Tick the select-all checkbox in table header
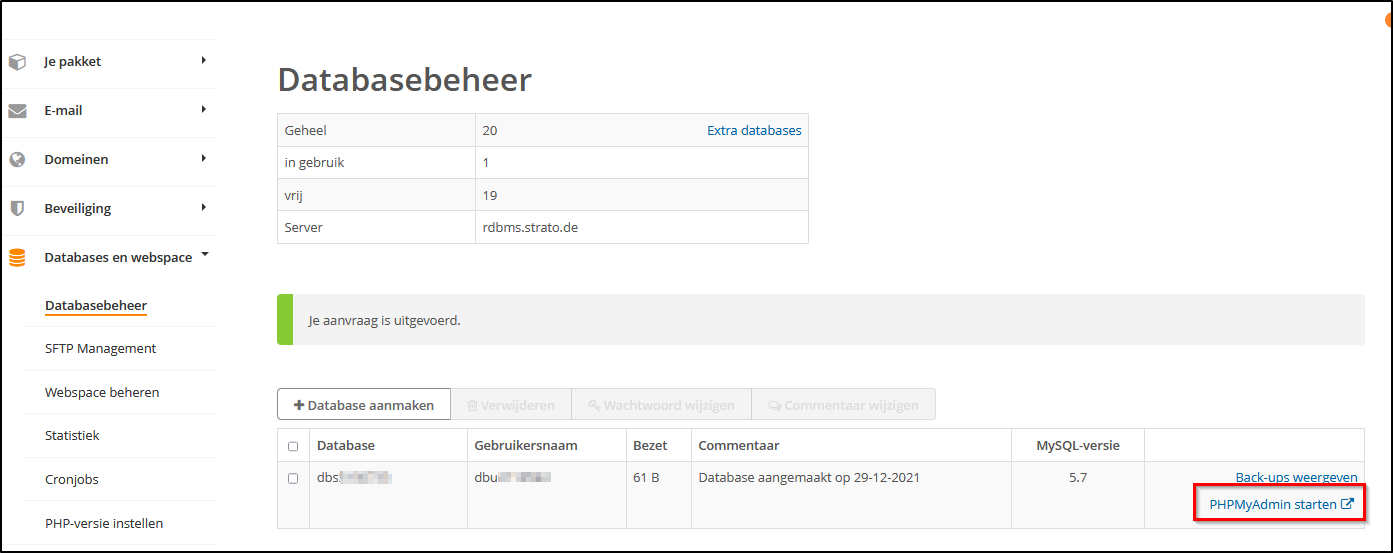Image resolution: width=1393 pixels, height=553 pixels. (293, 446)
